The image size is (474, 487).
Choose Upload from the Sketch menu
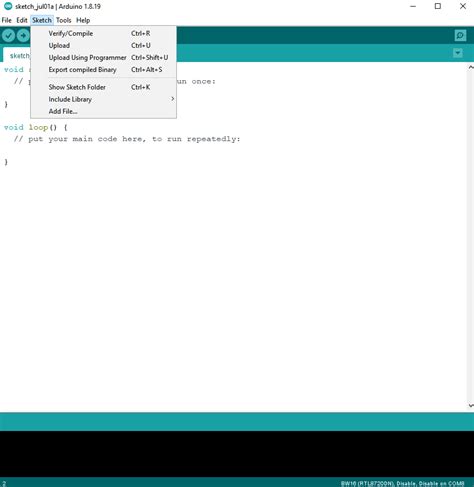click(x=103, y=45)
